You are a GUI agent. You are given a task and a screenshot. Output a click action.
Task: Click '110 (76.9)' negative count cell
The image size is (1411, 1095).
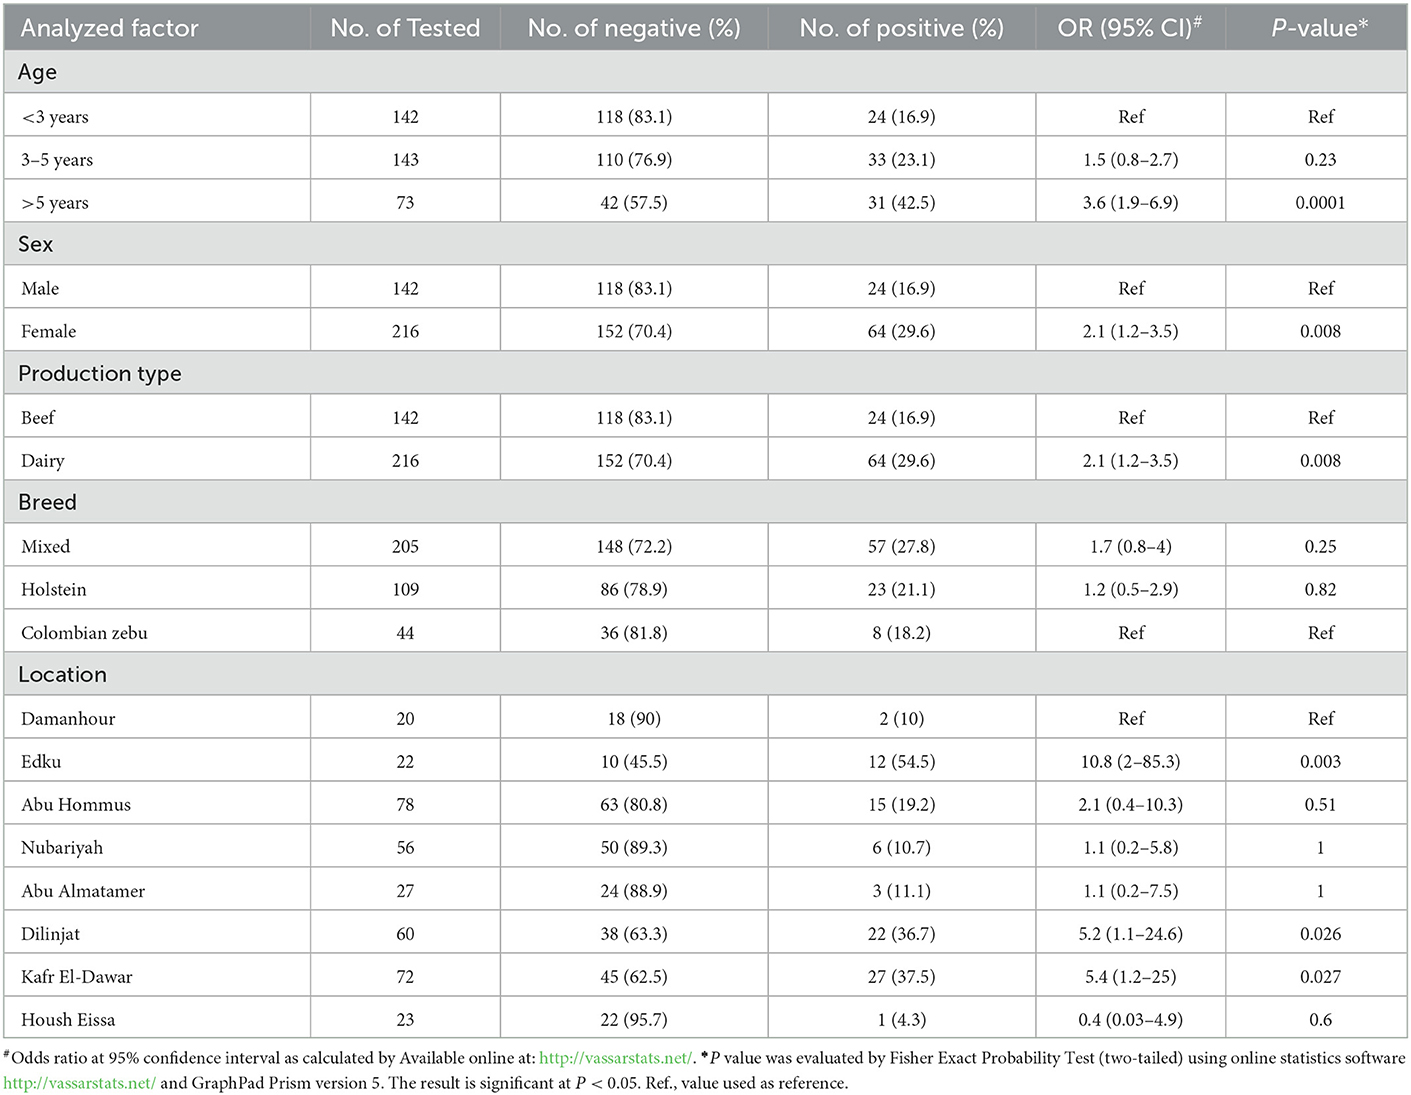[x=634, y=160]
